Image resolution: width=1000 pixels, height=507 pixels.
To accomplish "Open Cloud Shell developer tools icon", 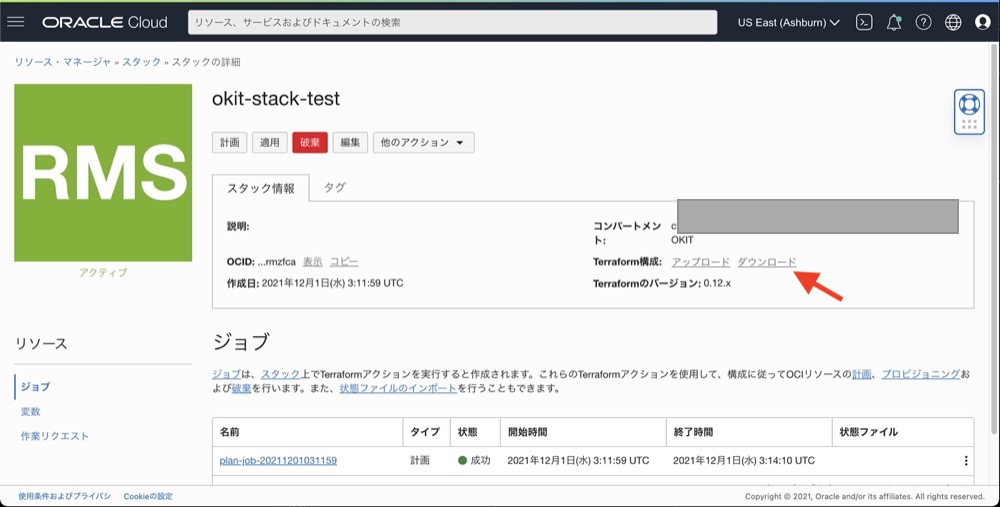I will 864,22.
